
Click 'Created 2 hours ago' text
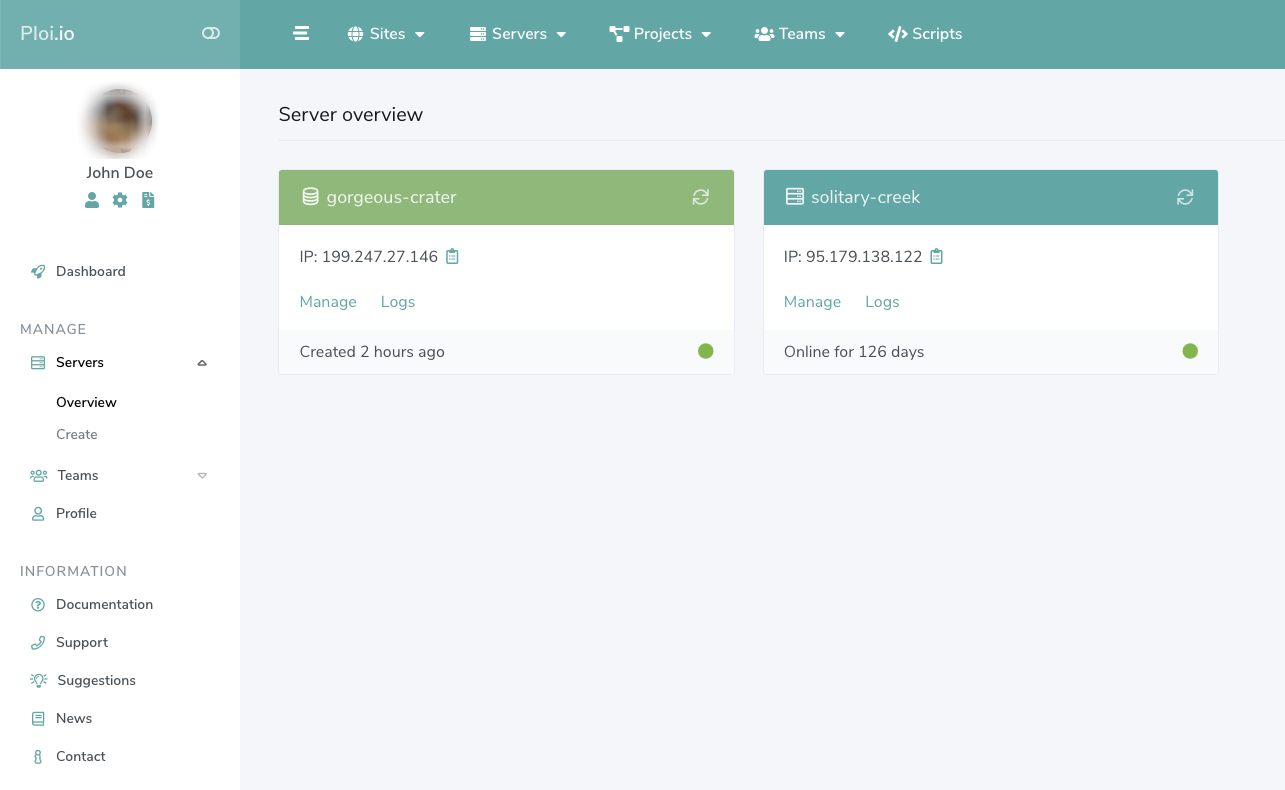pos(372,352)
